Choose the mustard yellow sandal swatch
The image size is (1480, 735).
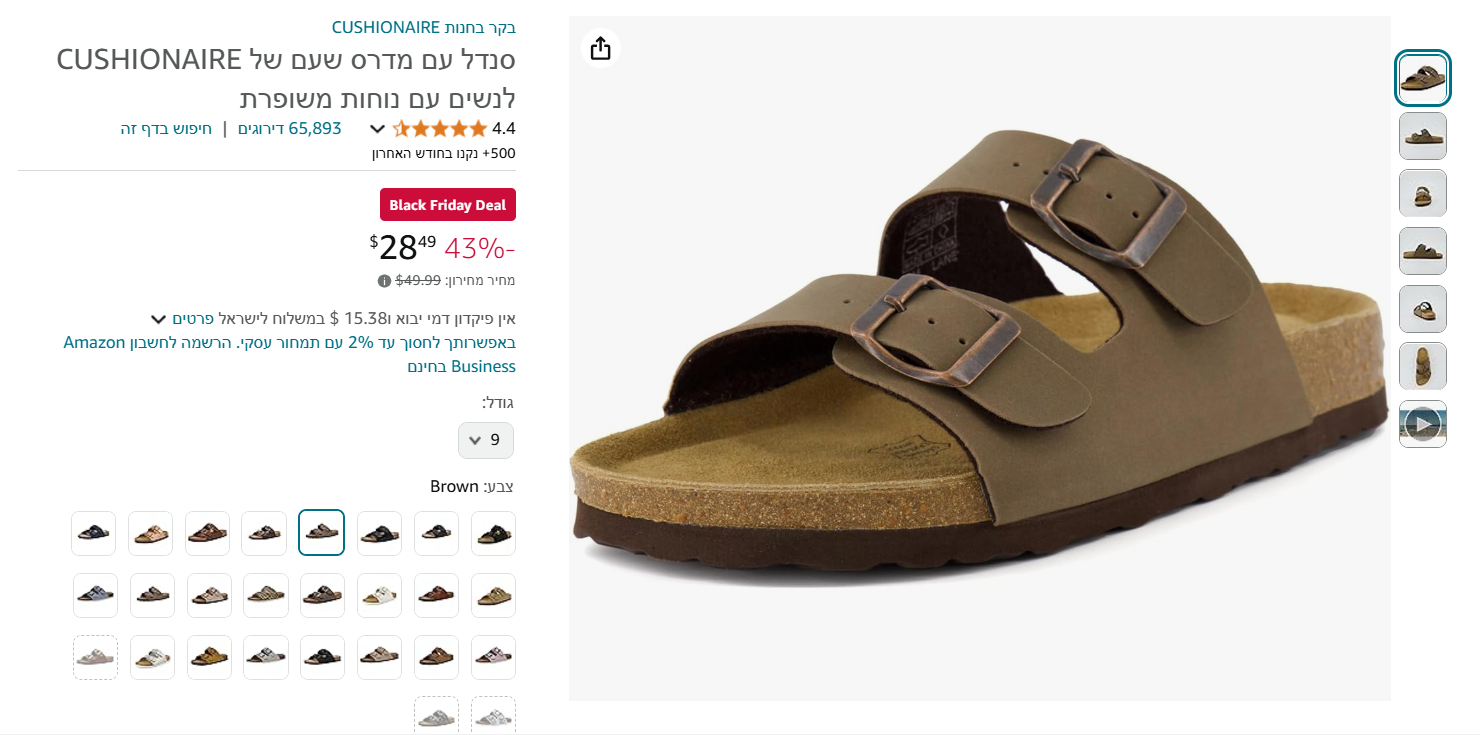209,657
